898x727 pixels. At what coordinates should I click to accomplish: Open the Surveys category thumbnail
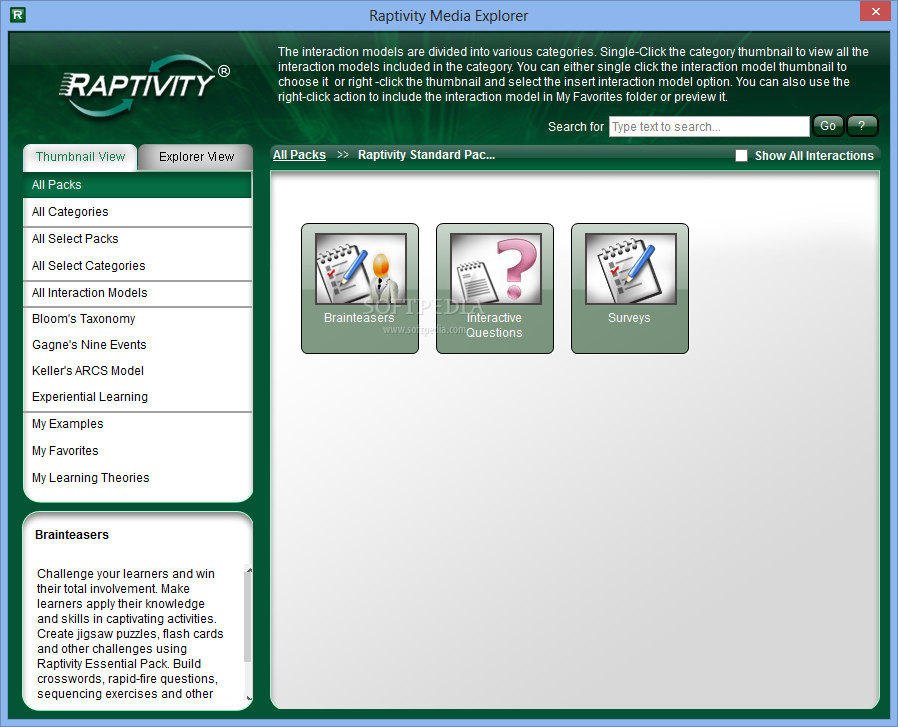(x=630, y=288)
